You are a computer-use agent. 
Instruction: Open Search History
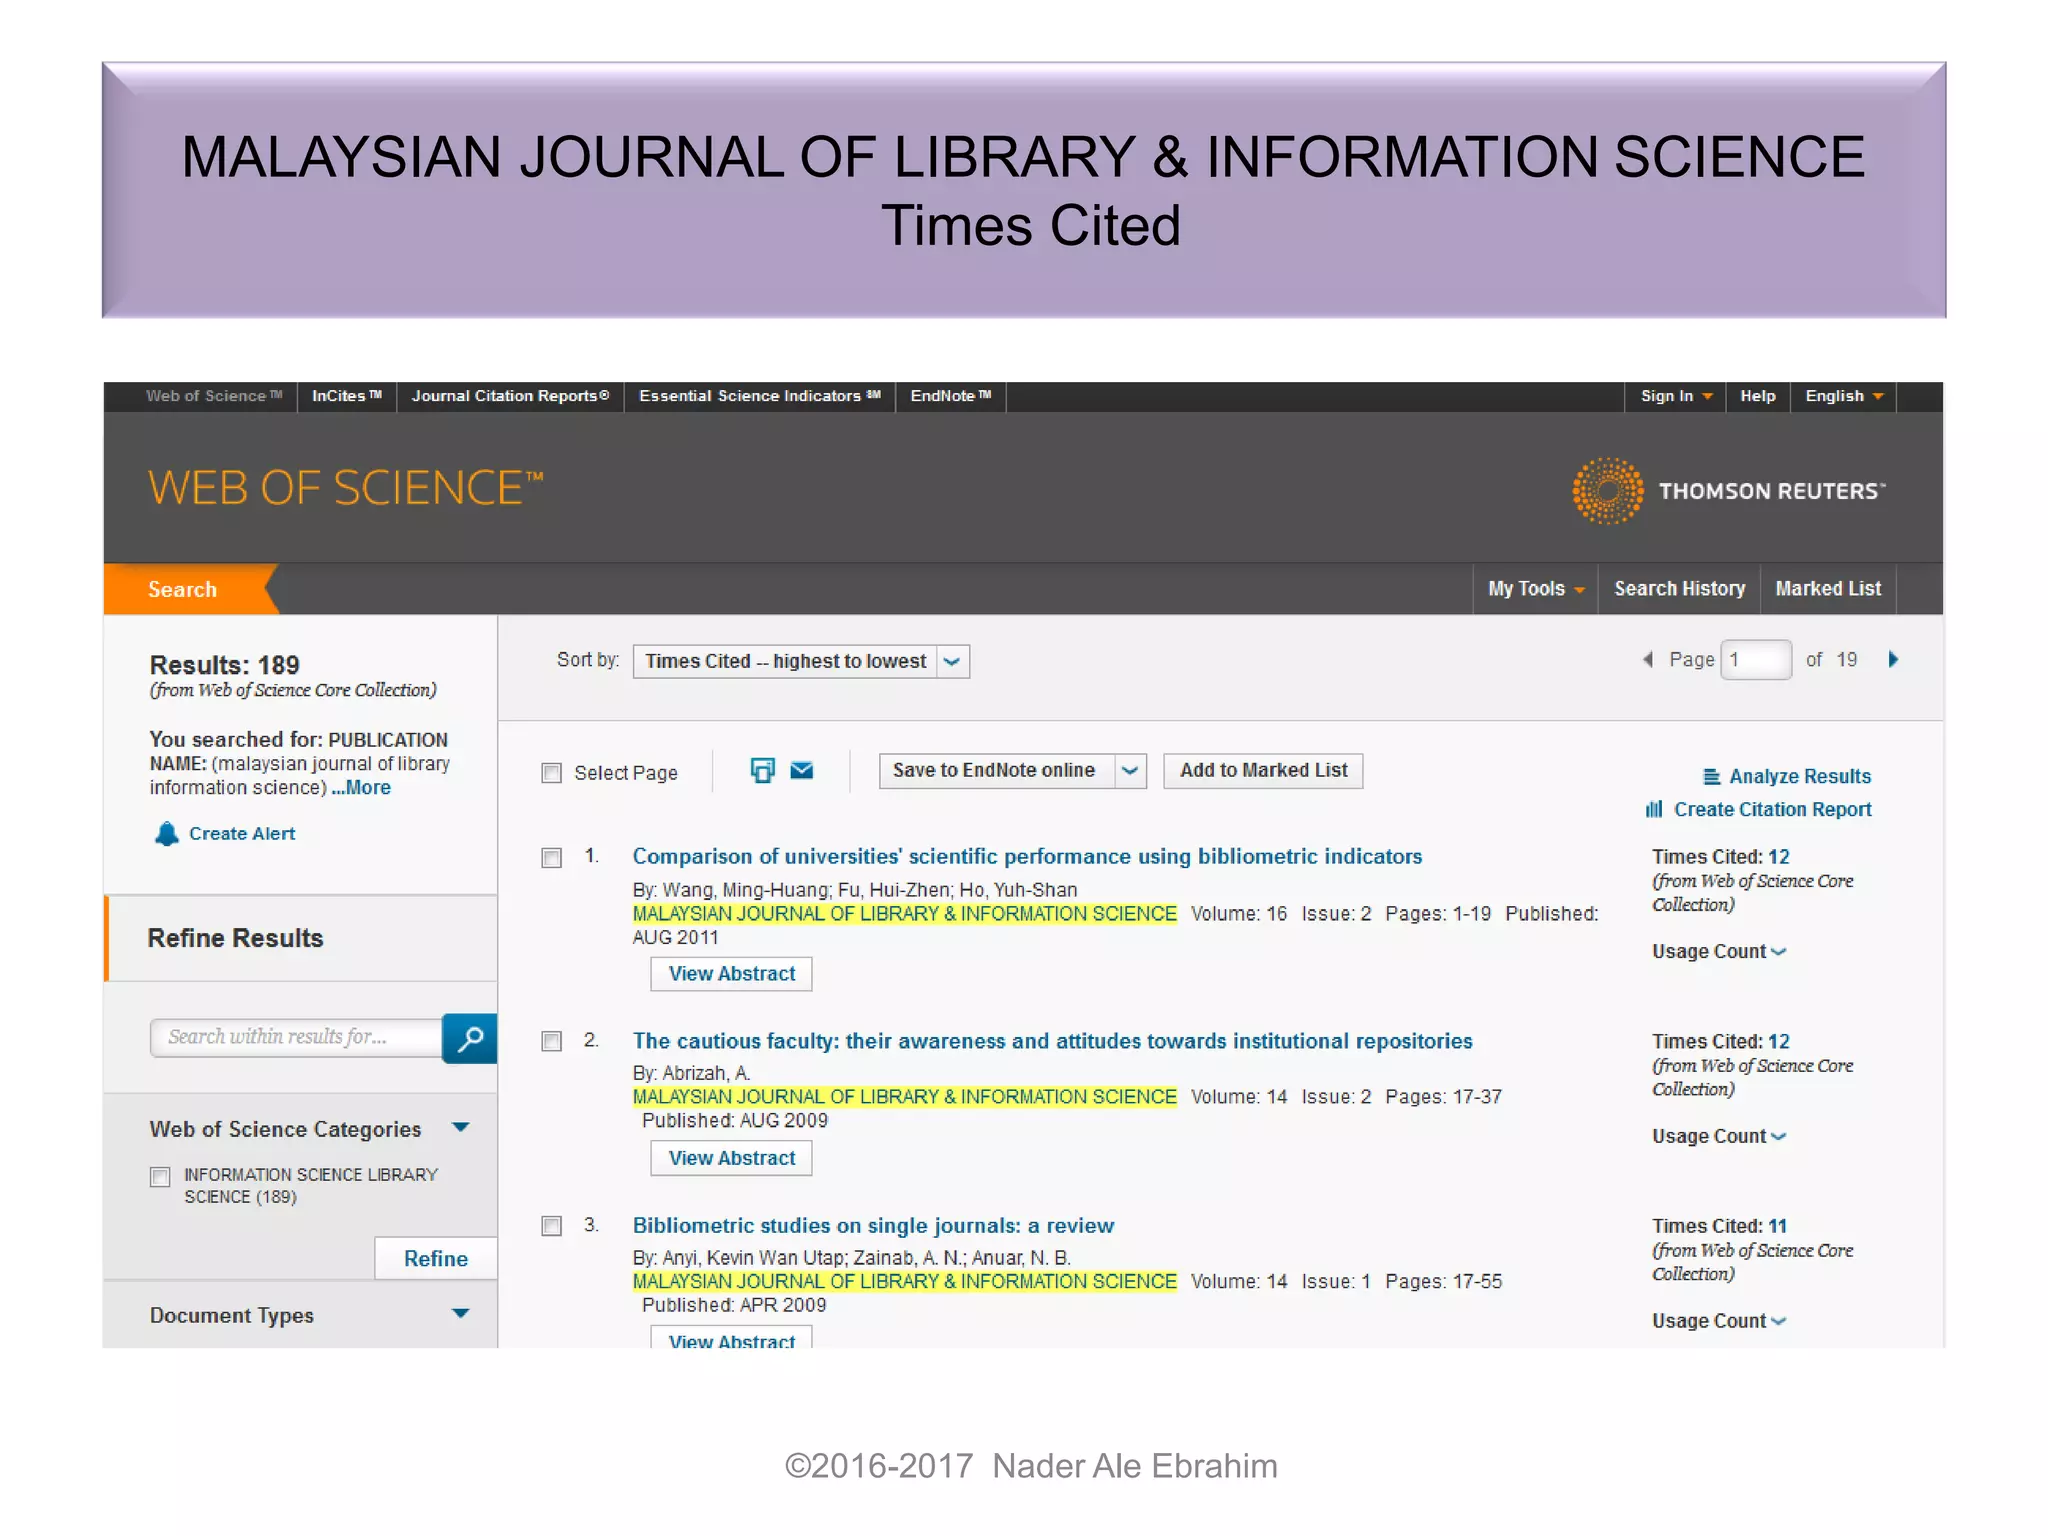tap(1679, 589)
